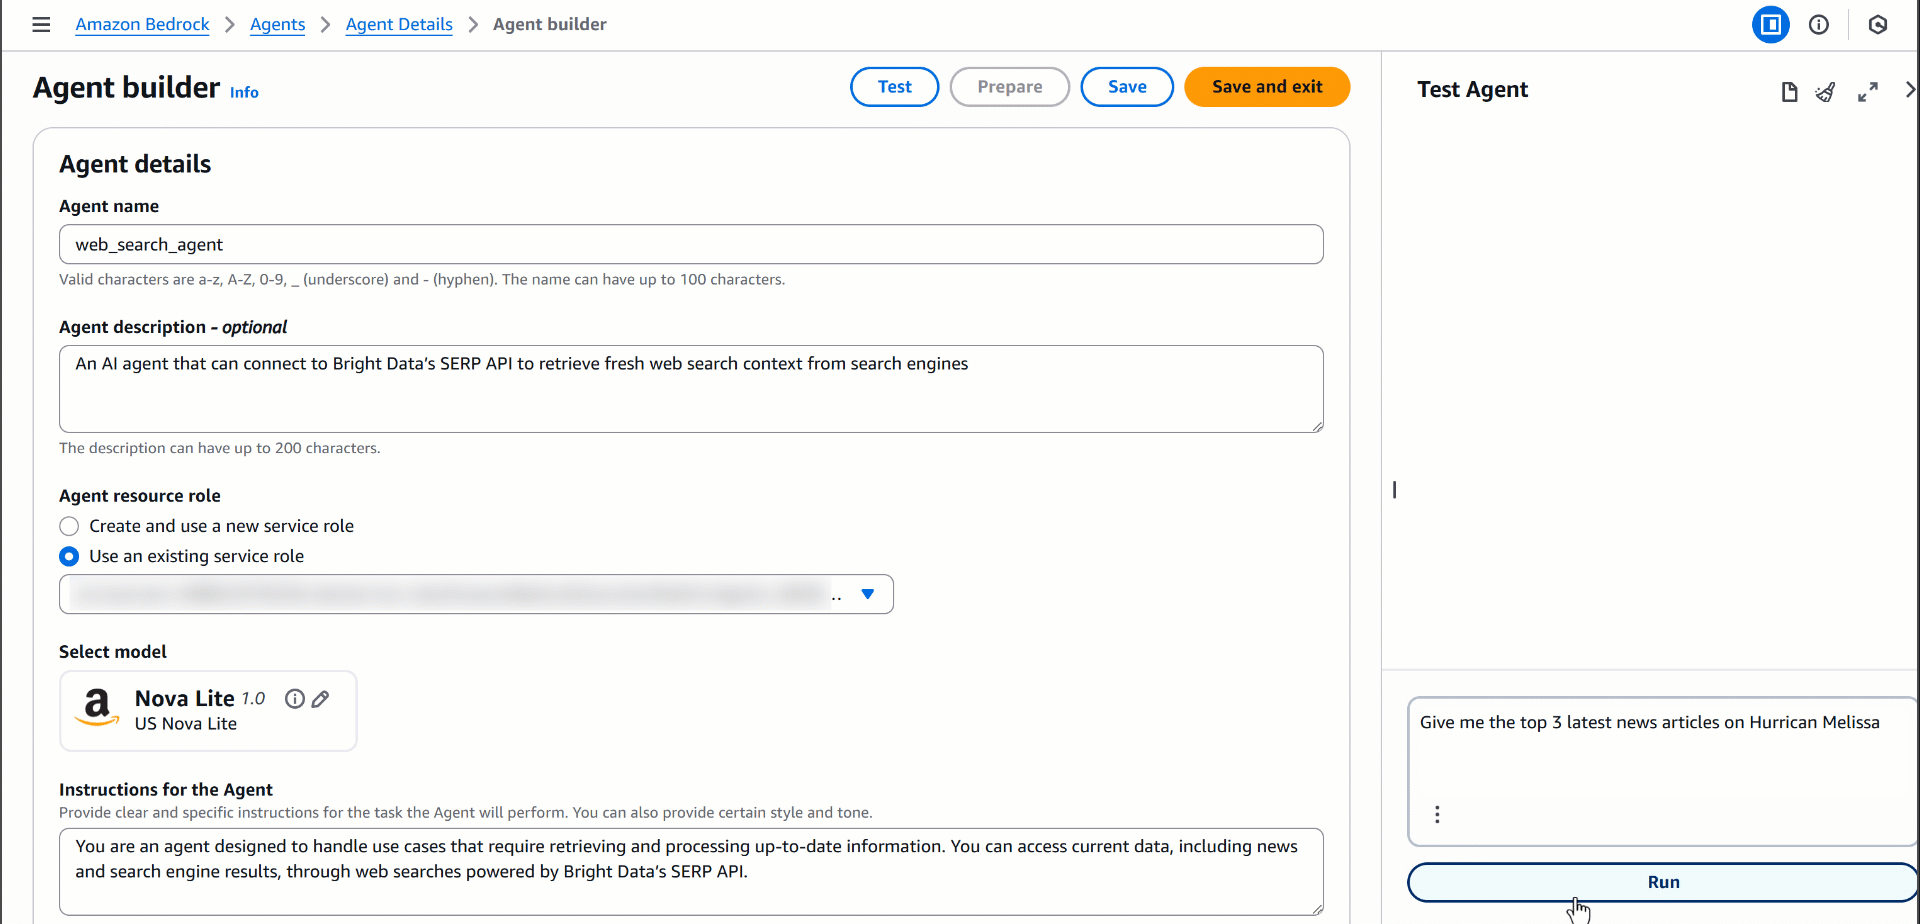
Task: Collapse the Test Agent side panel arrow
Action: [x=1909, y=90]
